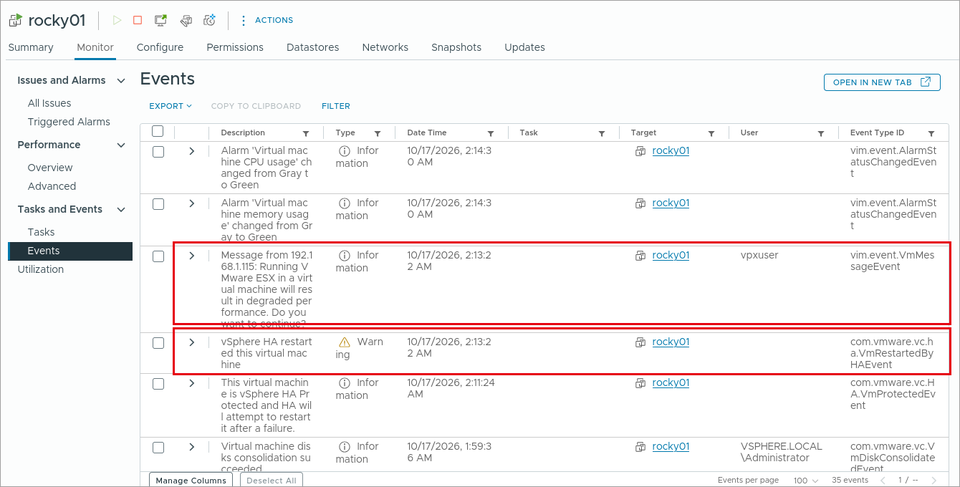960x487 pixels.
Task: Click the rocky01 VM icon in header
Action: 15,20
